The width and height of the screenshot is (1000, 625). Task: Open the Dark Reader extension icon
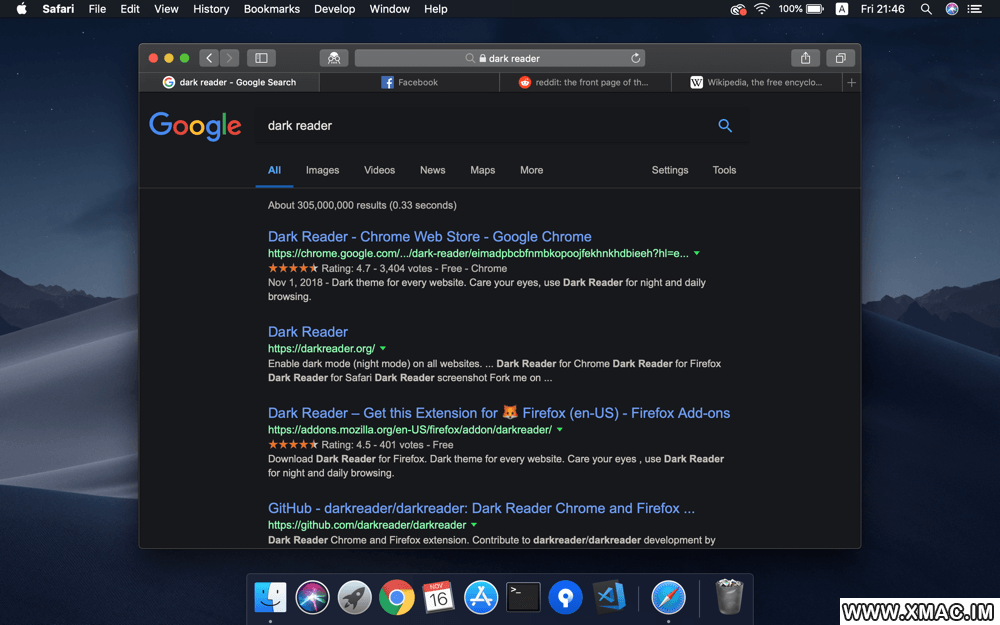(x=334, y=58)
